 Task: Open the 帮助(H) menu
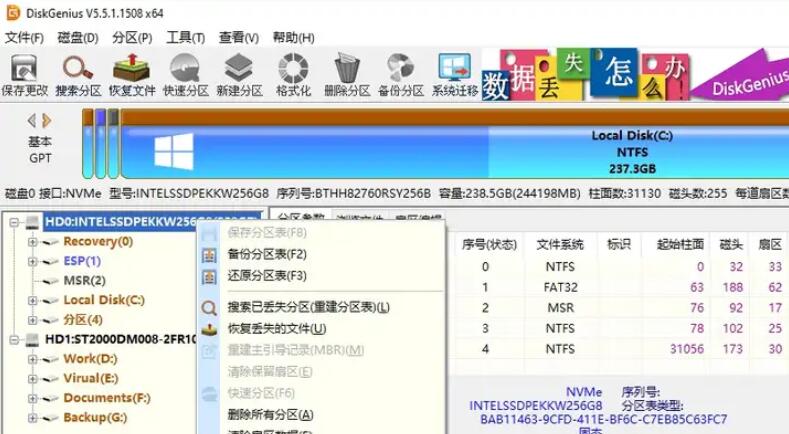point(293,38)
